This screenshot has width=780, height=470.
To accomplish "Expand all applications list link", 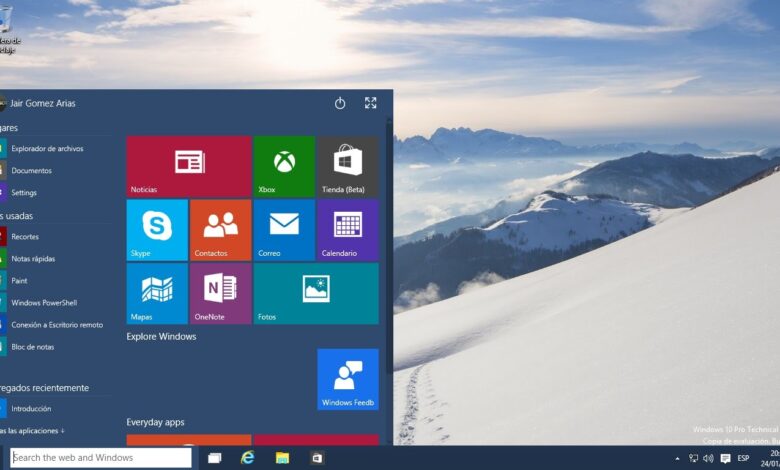I will (x=32, y=431).
